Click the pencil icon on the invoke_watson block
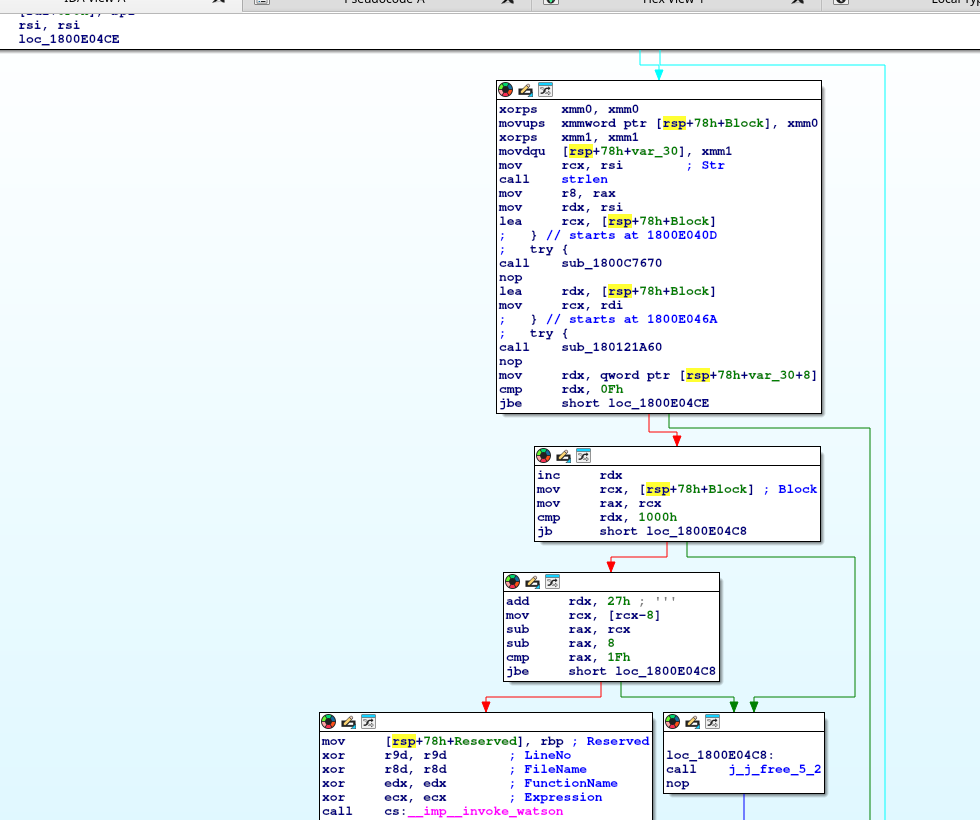 pyautogui.click(x=348, y=721)
